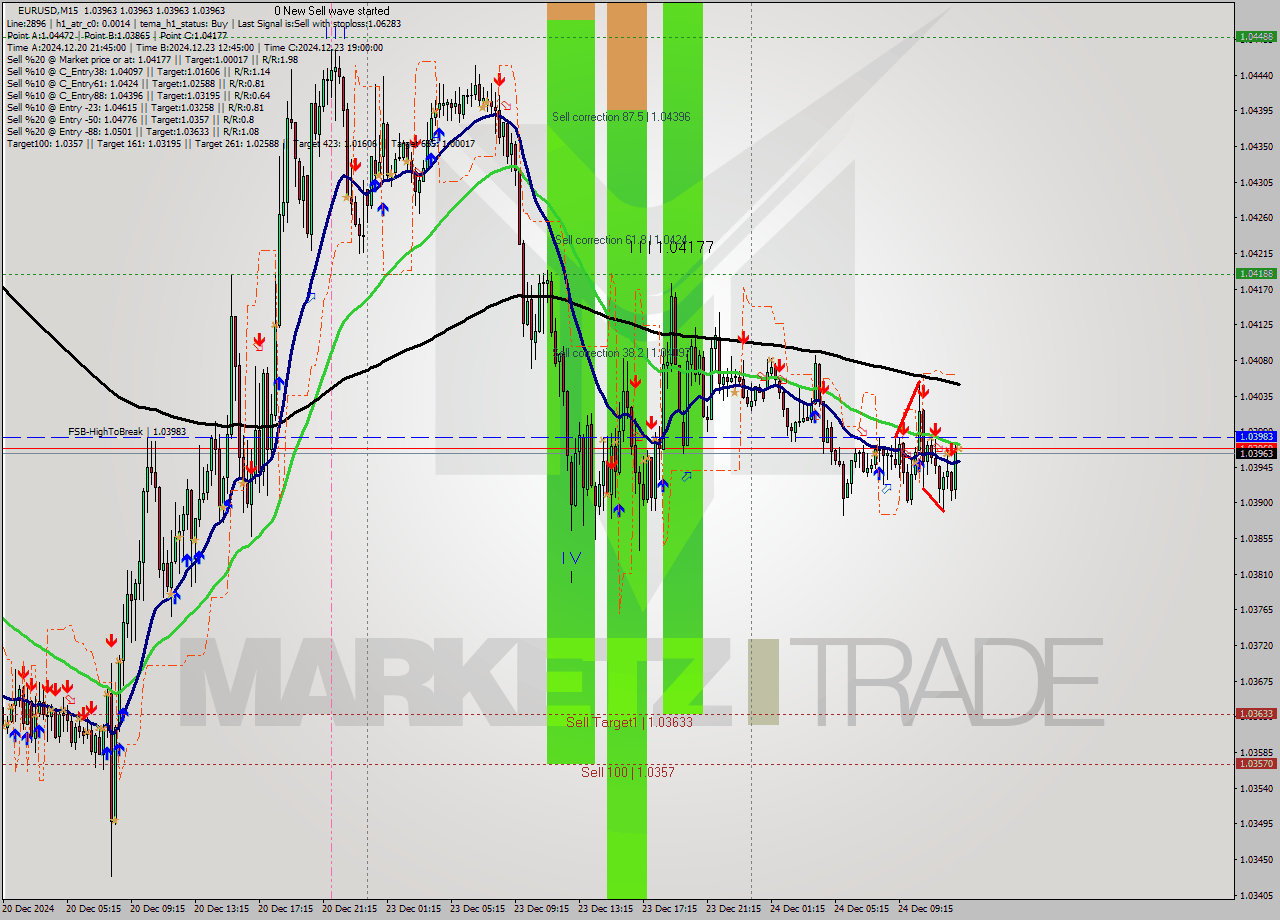Screen dimensions: 1280x920
Task: Click the '23 Dec 09:15' time label
Action: (541, 909)
